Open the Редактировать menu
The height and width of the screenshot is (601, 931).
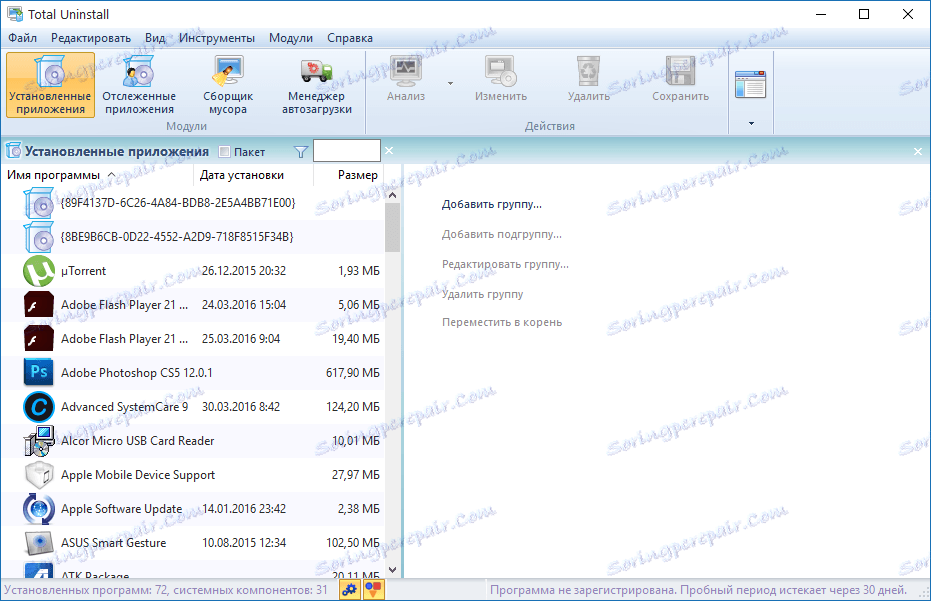click(91, 38)
